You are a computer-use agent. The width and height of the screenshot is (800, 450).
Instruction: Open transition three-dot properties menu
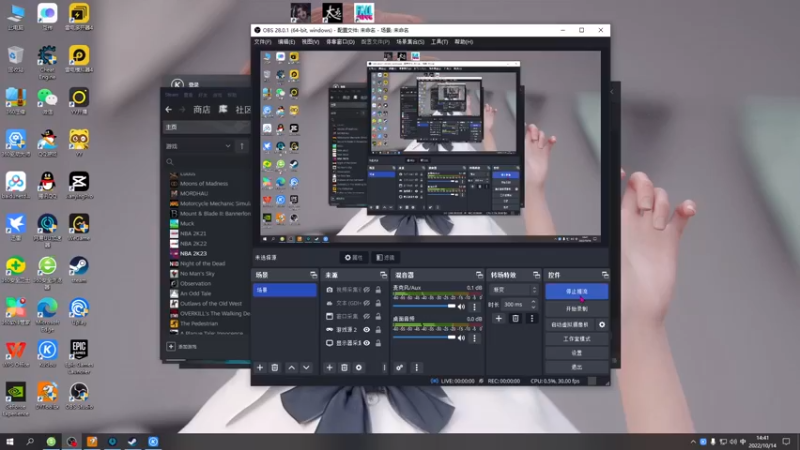[532, 318]
